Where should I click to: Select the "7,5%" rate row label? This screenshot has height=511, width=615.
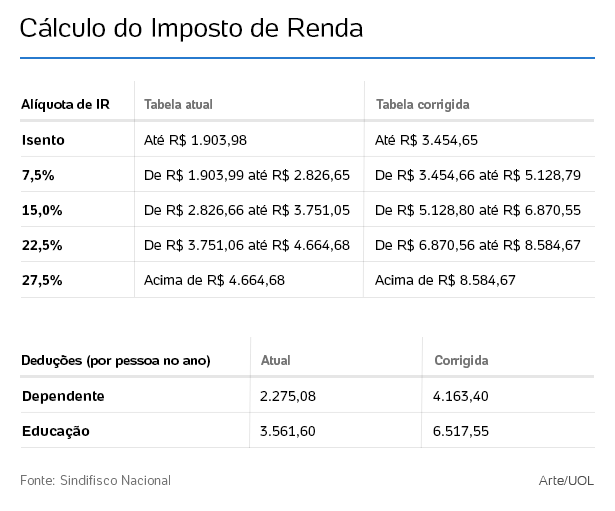pyautogui.click(x=38, y=175)
